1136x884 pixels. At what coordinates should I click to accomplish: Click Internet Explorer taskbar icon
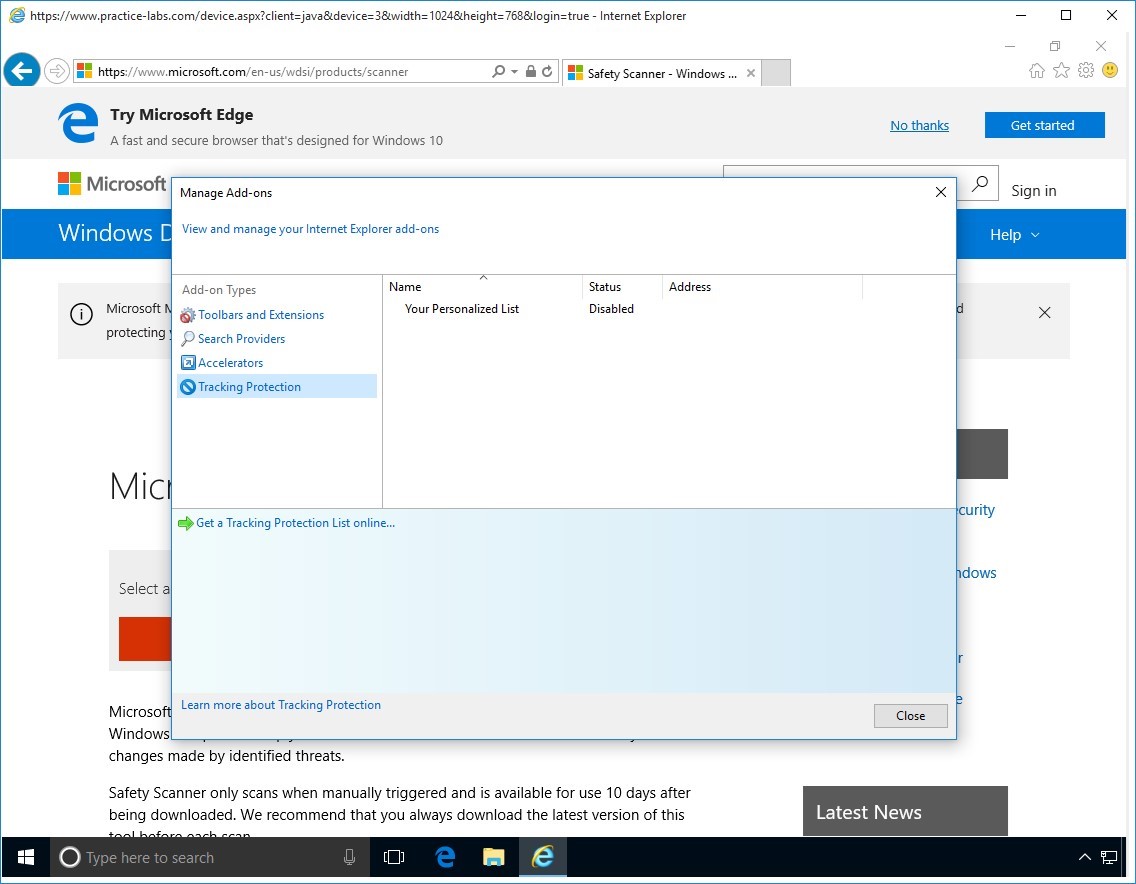click(543, 858)
